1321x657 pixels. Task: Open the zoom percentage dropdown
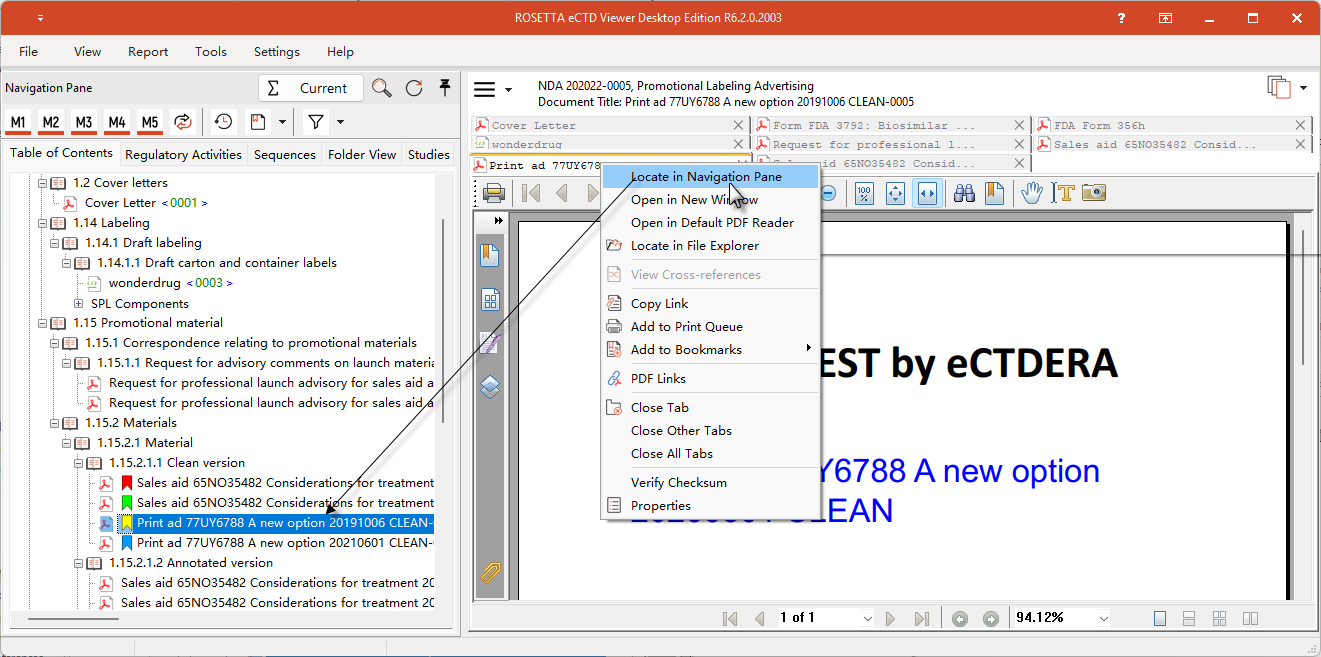pyautogui.click(x=1103, y=618)
